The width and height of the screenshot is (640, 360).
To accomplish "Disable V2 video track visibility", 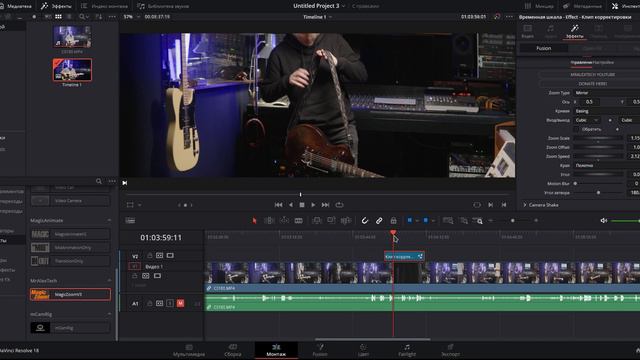I will [x=170, y=256].
